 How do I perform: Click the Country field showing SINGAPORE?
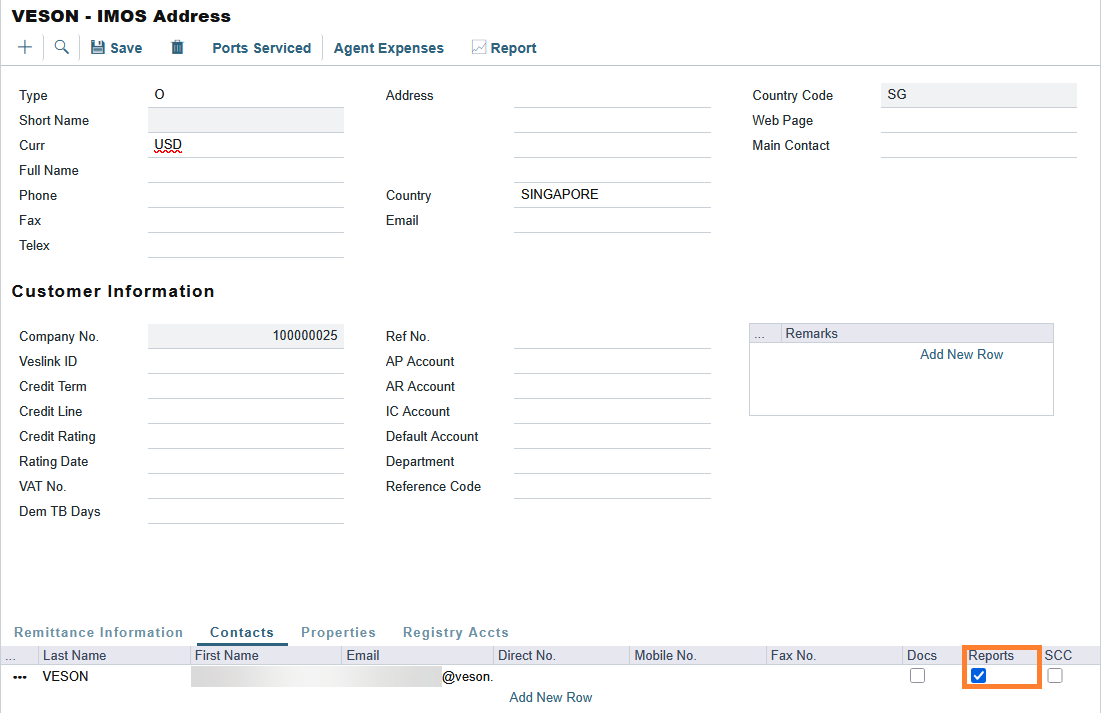612,195
